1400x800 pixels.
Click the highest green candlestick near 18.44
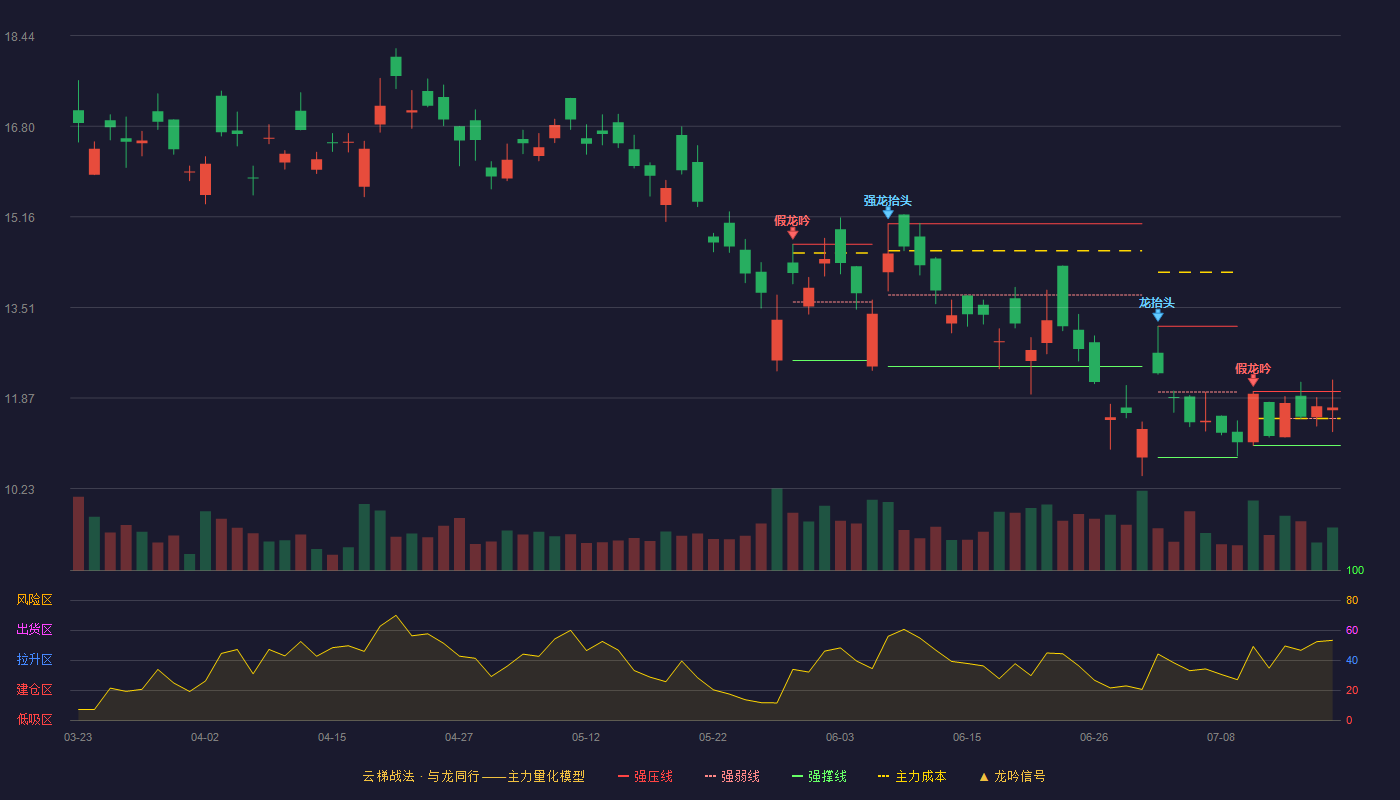point(396,66)
